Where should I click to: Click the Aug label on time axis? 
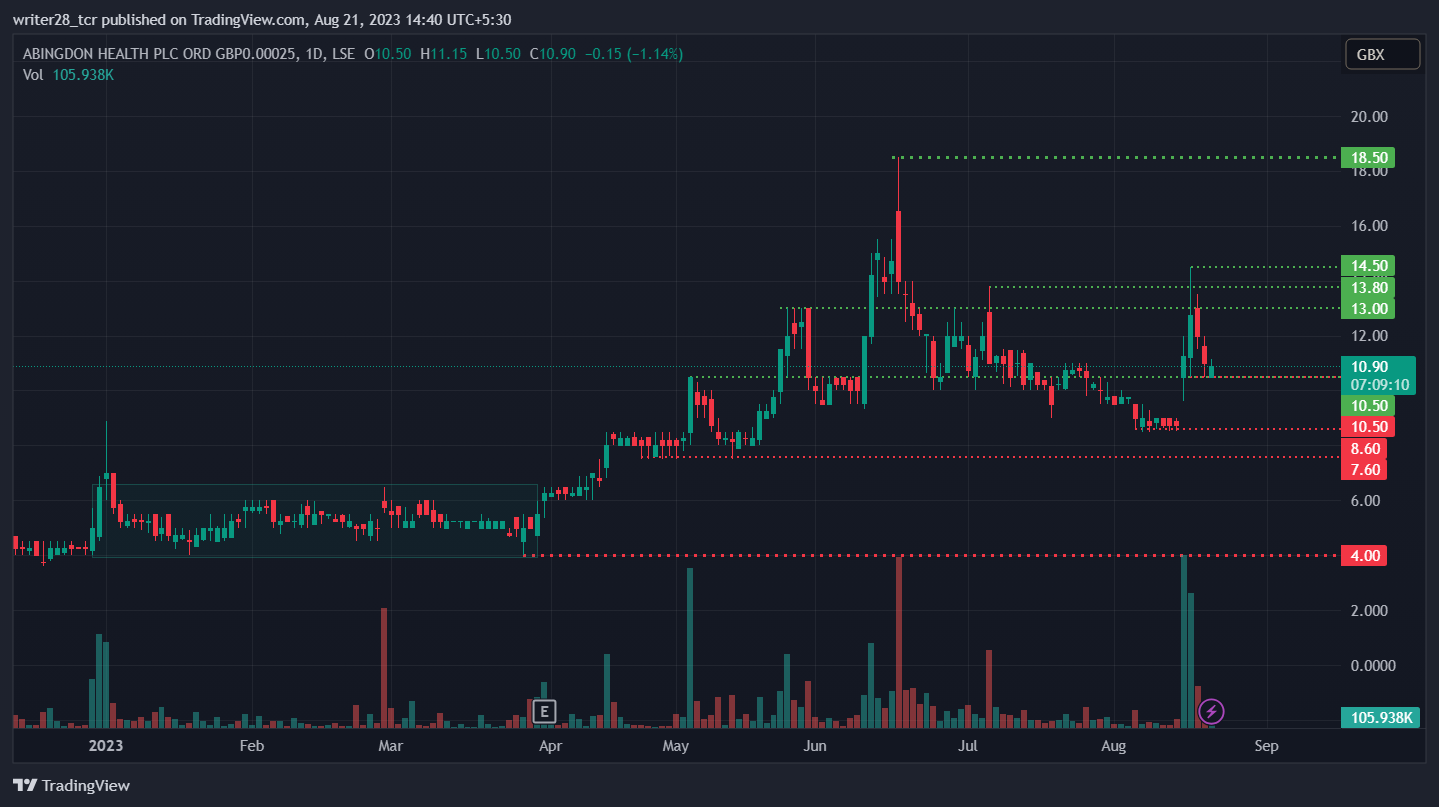1114,746
